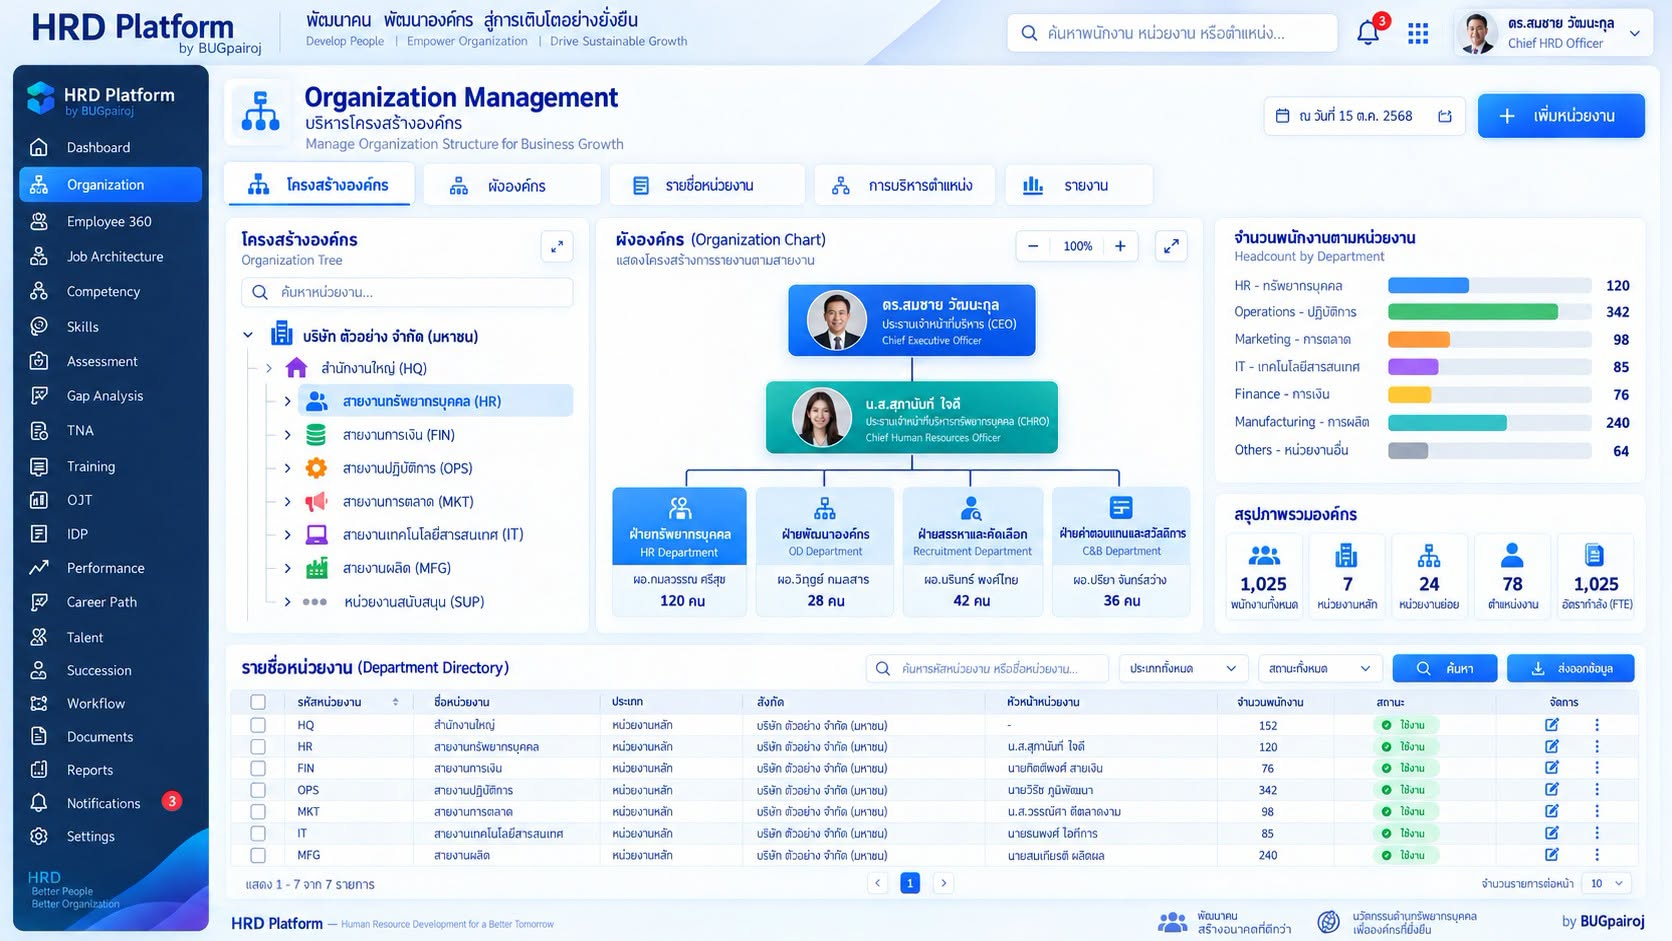
Task: Expand the organization tree panel fullscreen
Action: pyautogui.click(x=557, y=246)
